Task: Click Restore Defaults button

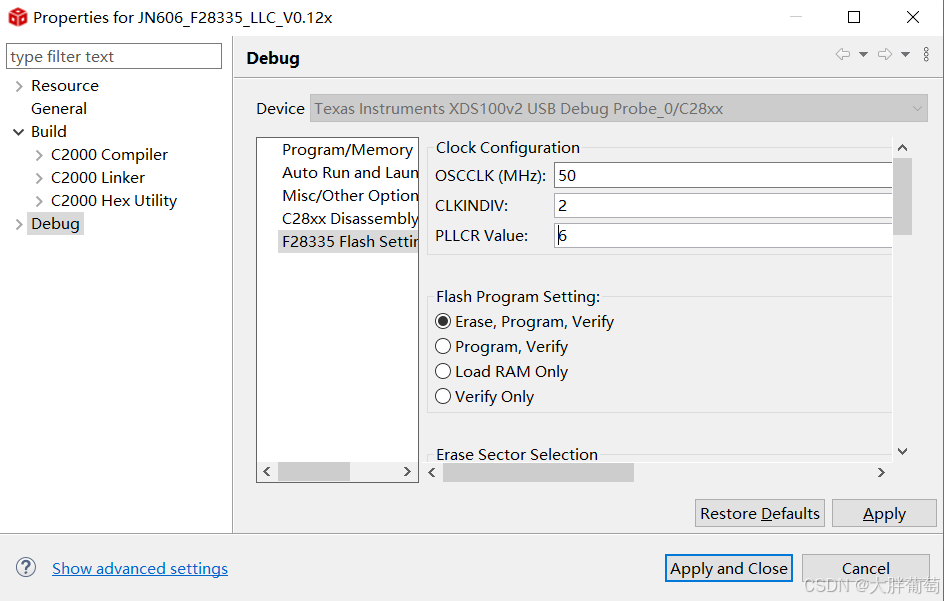Action: coord(760,513)
